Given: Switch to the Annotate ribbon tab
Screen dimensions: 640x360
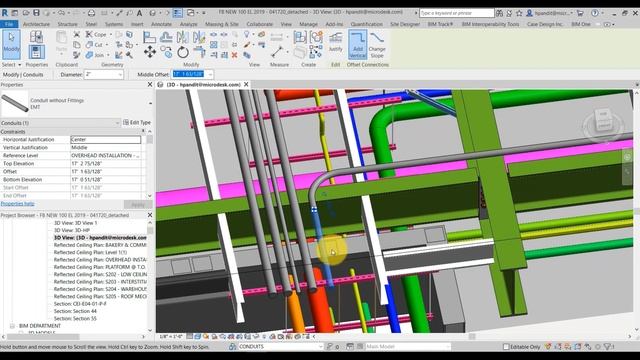Looking at the screenshot, I should 161,24.
